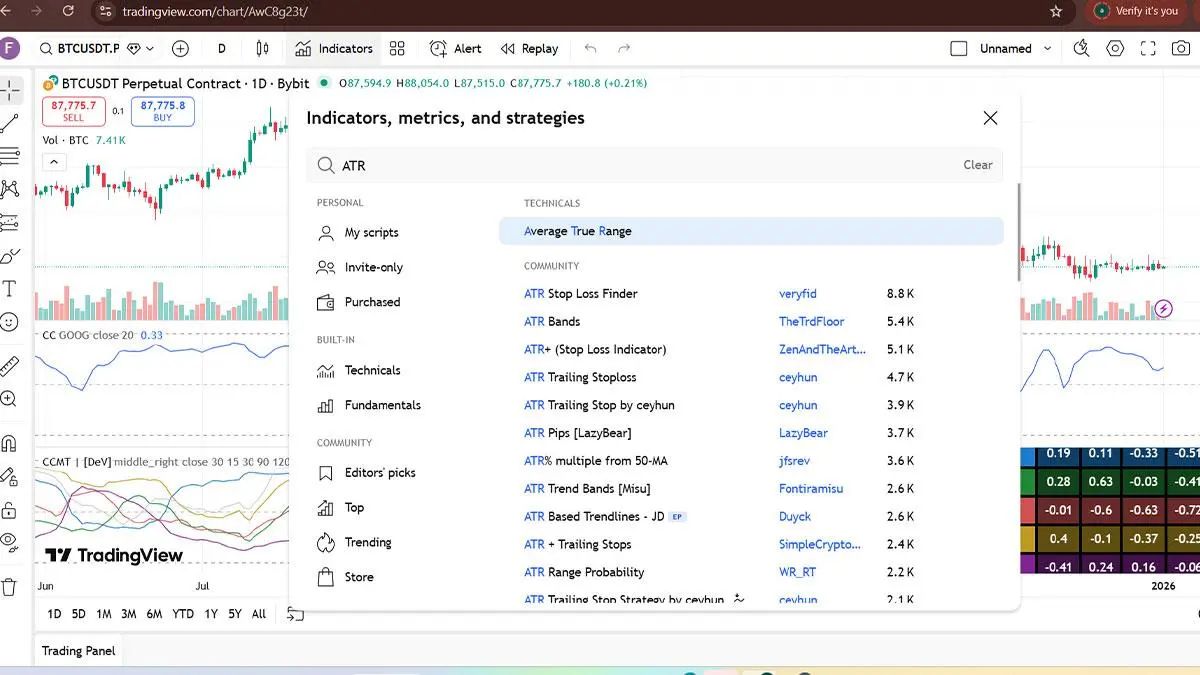
Task: Click the layout setup square icon
Action: point(959,48)
